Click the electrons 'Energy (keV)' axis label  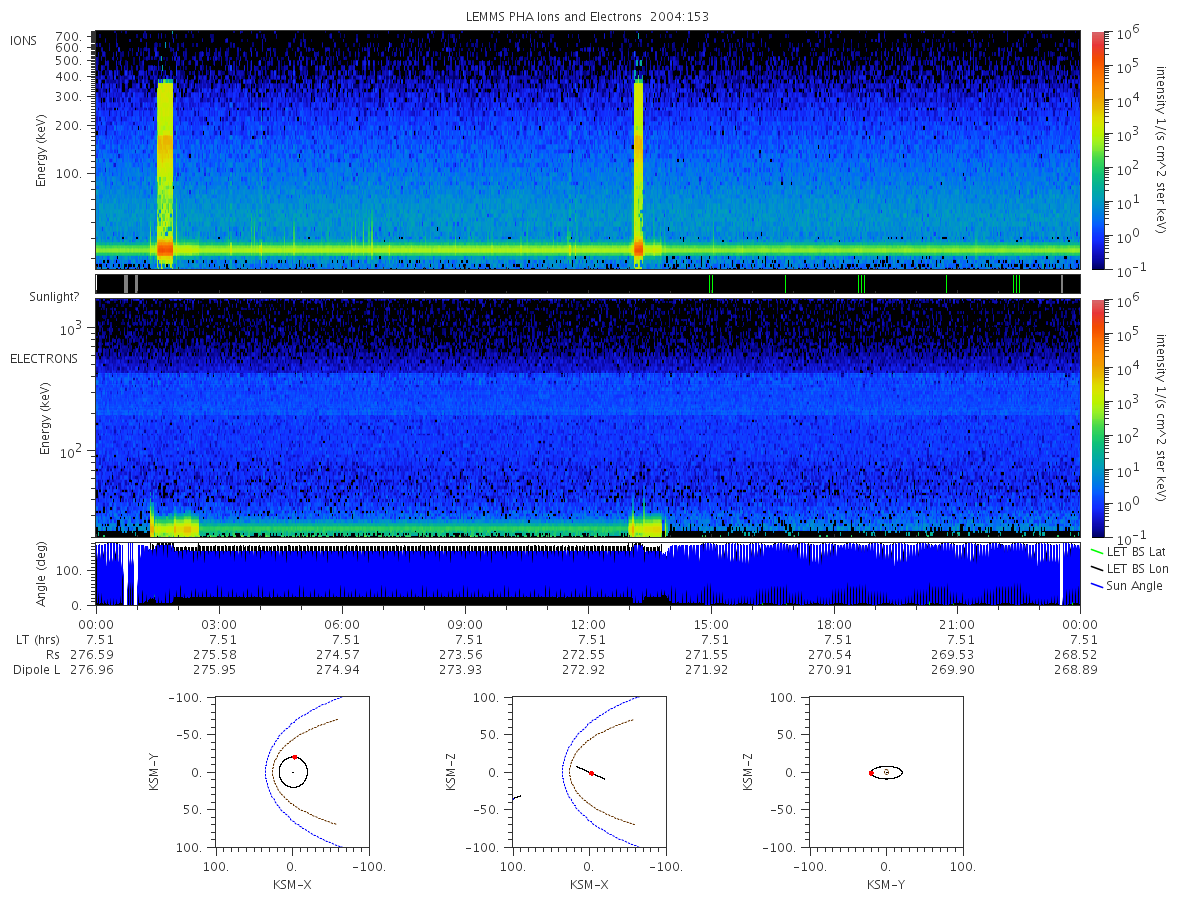coord(46,420)
